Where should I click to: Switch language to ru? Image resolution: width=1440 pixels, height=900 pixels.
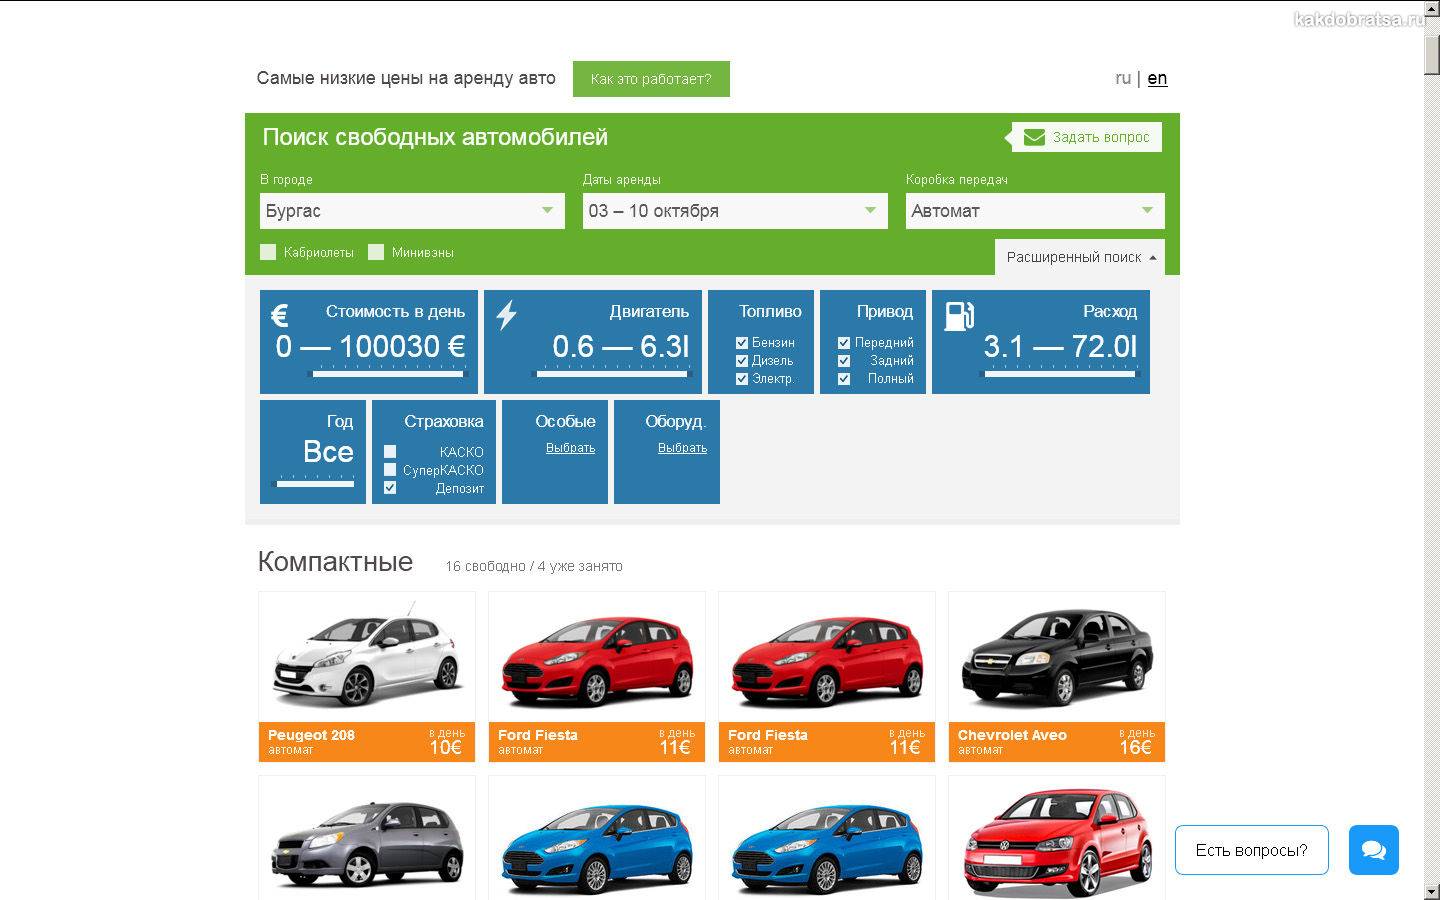click(1123, 78)
